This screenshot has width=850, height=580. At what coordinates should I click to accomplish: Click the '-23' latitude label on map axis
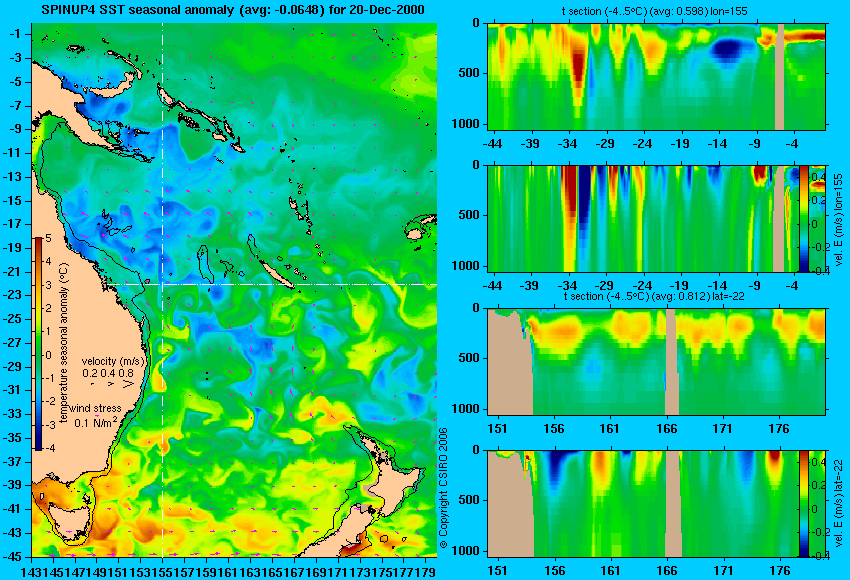[x=13, y=295]
